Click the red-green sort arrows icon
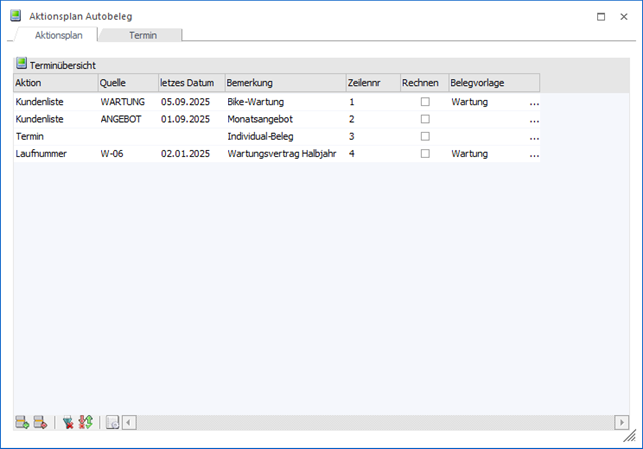The image size is (643, 449). point(85,422)
